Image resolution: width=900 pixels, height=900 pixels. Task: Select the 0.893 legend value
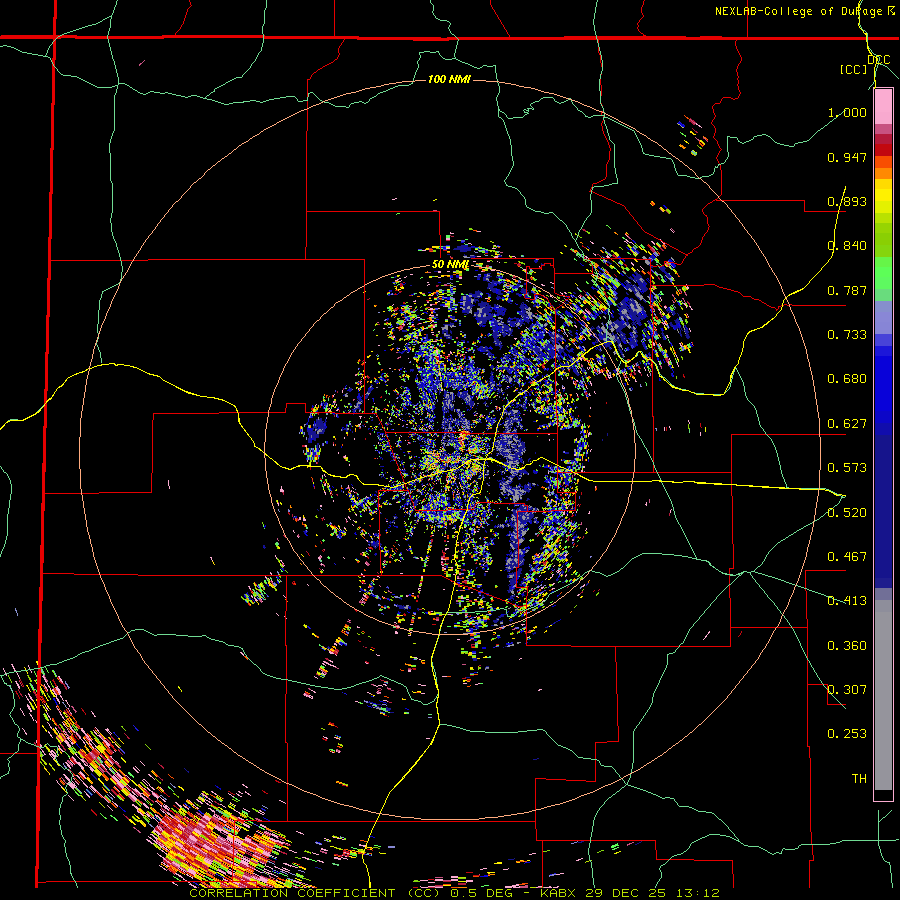coord(847,201)
